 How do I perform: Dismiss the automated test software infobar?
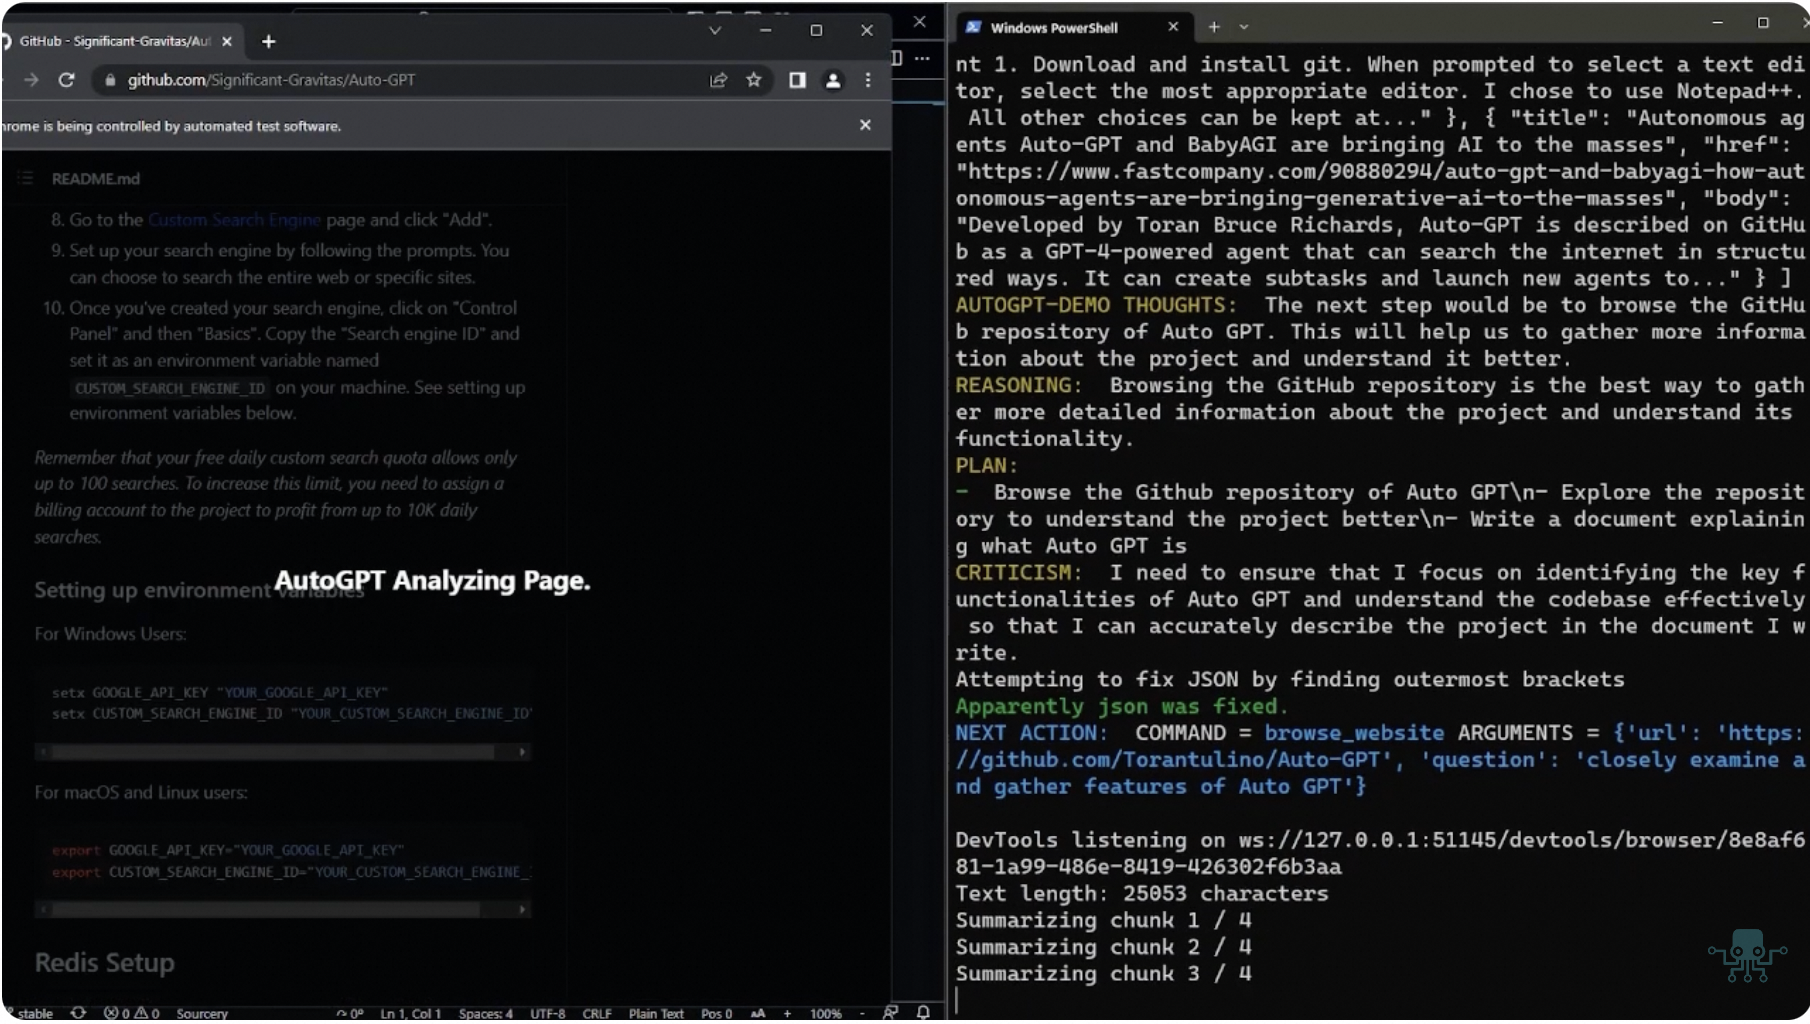point(865,125)
